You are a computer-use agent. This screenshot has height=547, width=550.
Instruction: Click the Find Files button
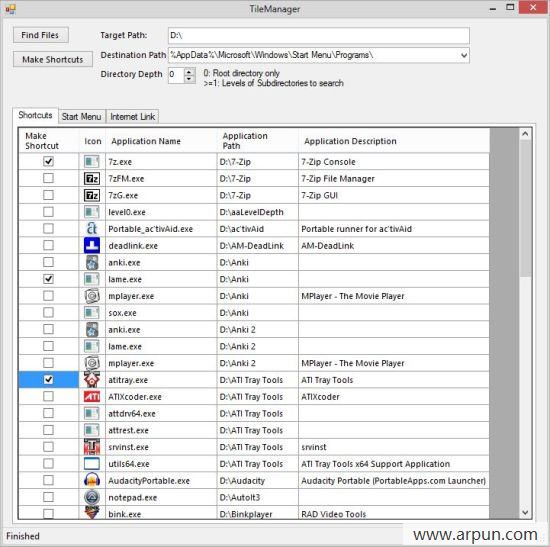[x=41, y=35]
